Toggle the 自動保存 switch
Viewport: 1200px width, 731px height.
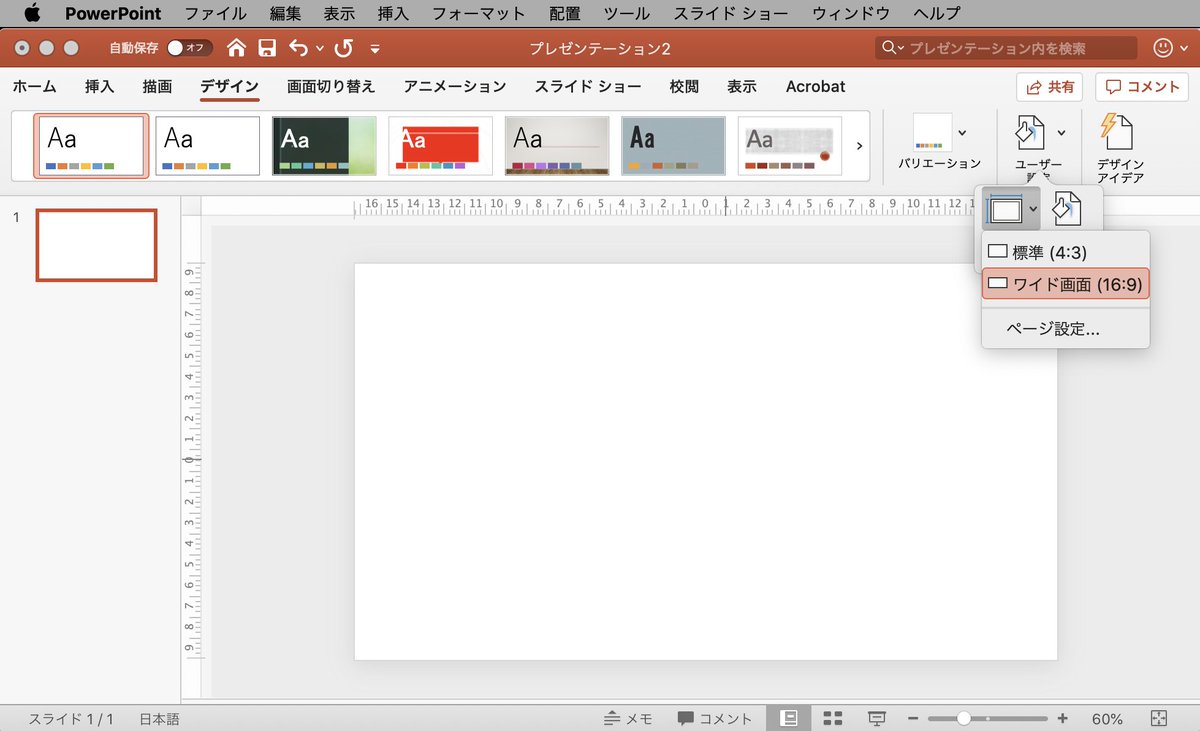coord(191,48)
